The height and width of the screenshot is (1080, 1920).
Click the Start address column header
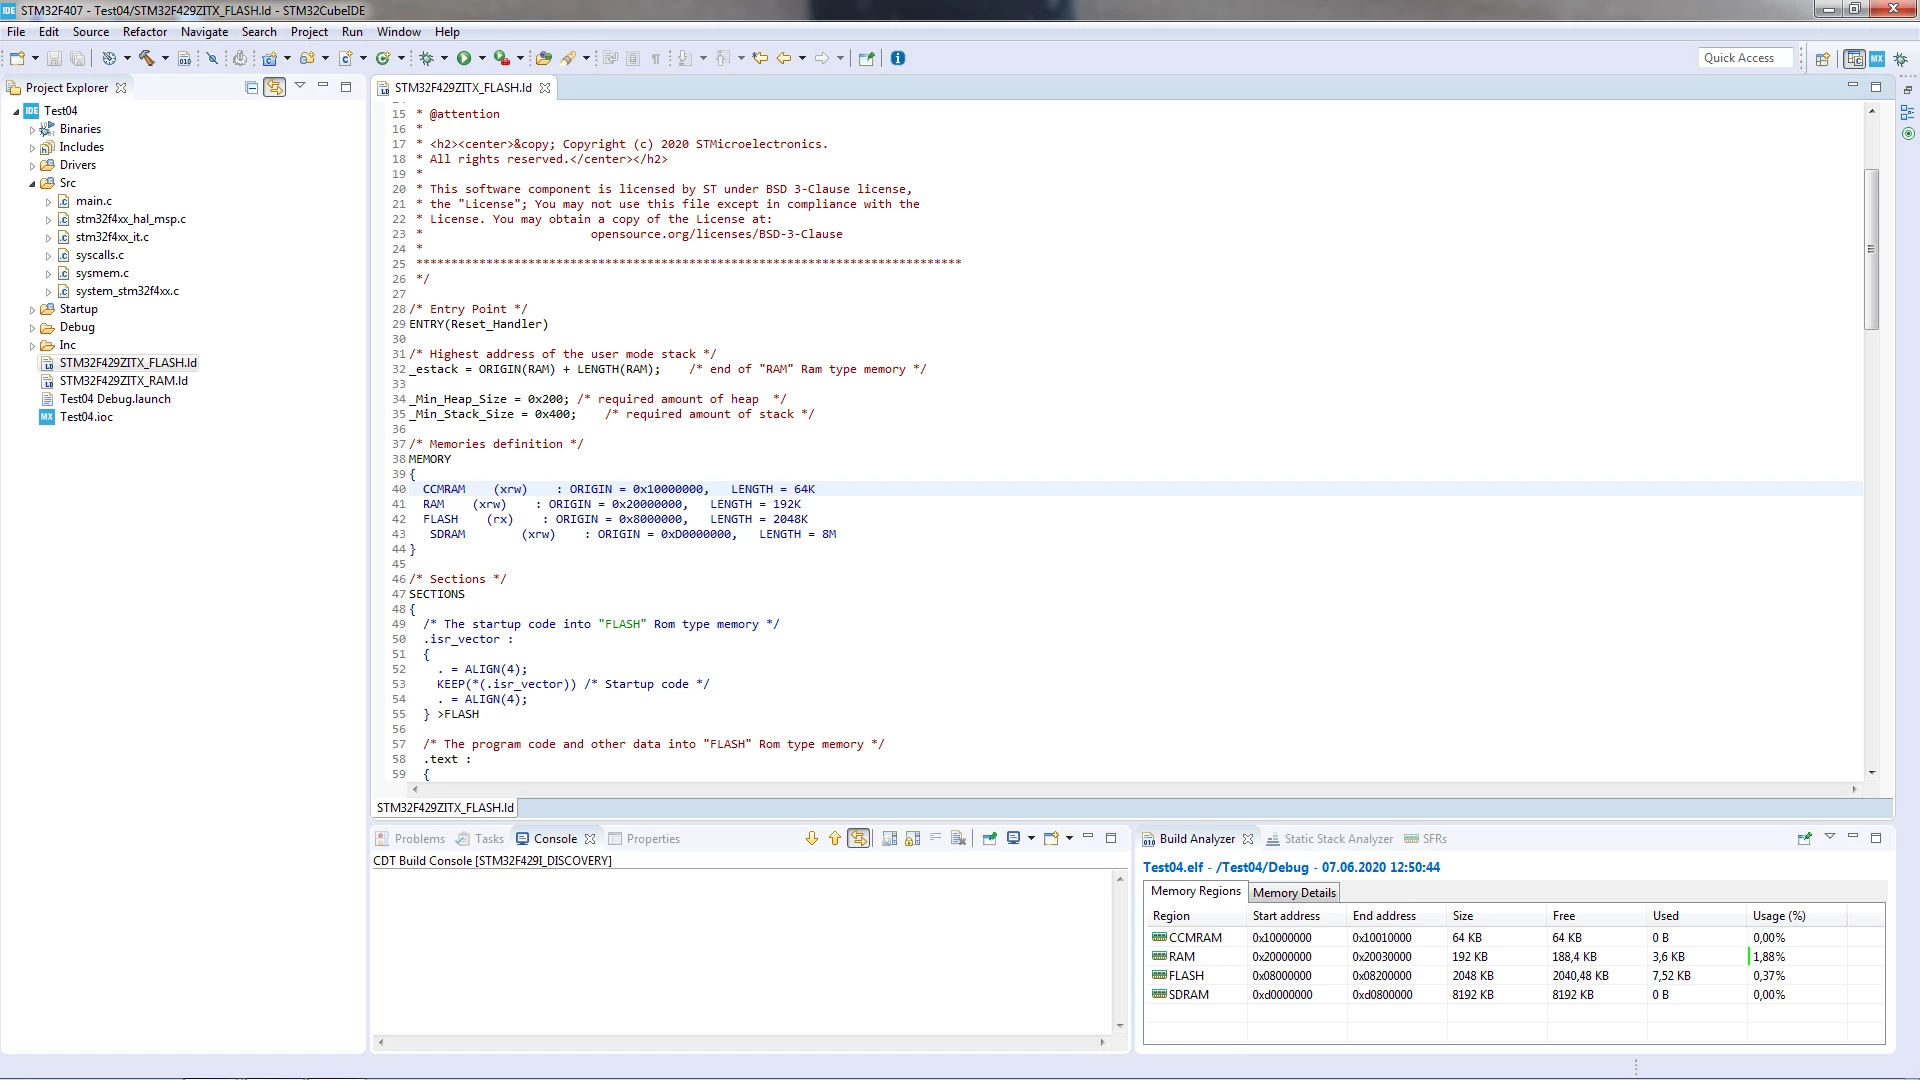coord(1296,916)
